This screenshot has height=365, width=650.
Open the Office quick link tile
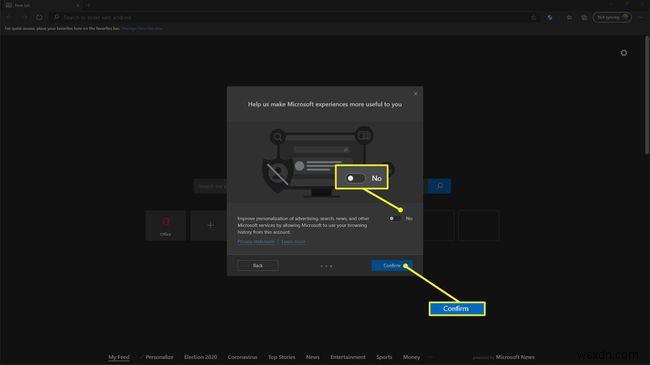point(165,225)
